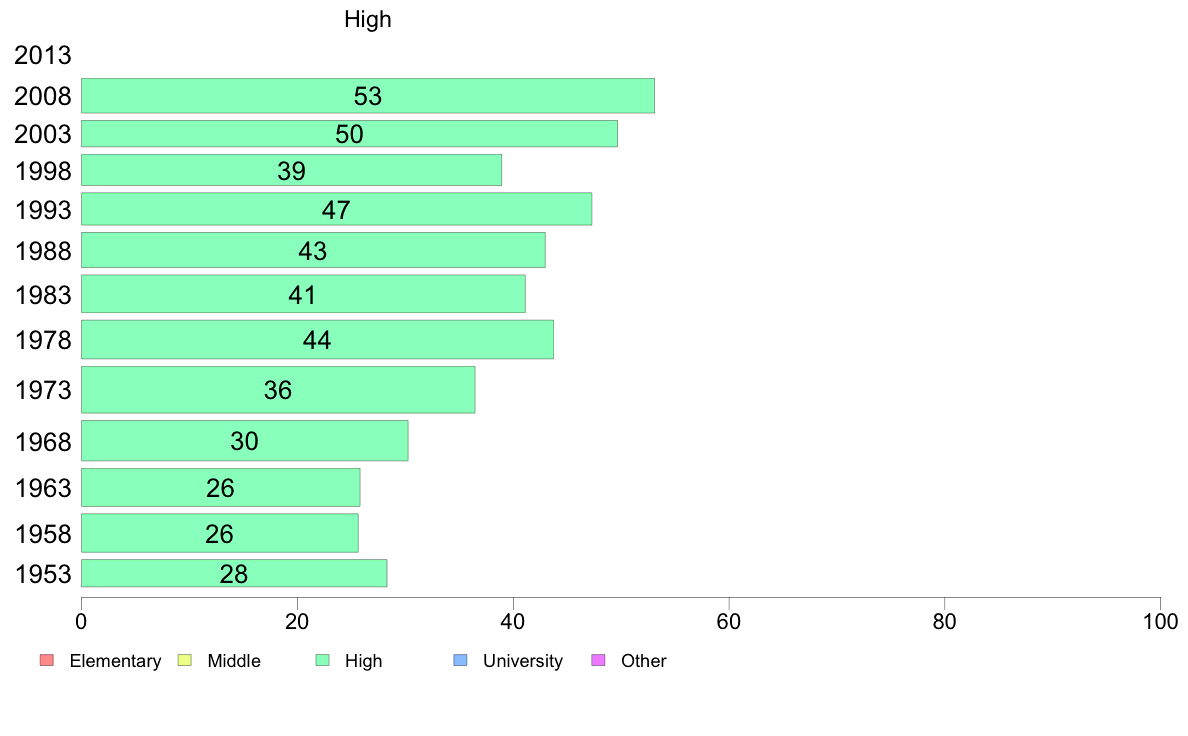Select the Elementary legend label

(115, 661)
